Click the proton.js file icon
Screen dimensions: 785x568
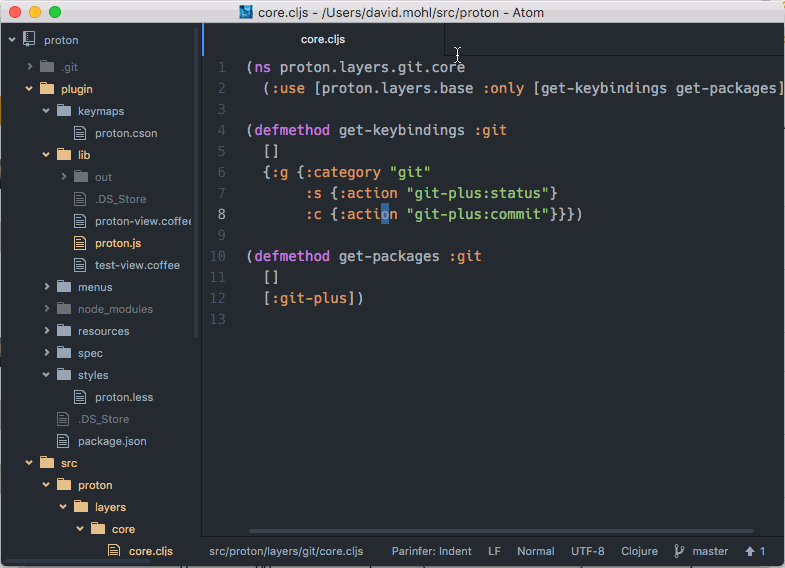[x=80, y=243]
